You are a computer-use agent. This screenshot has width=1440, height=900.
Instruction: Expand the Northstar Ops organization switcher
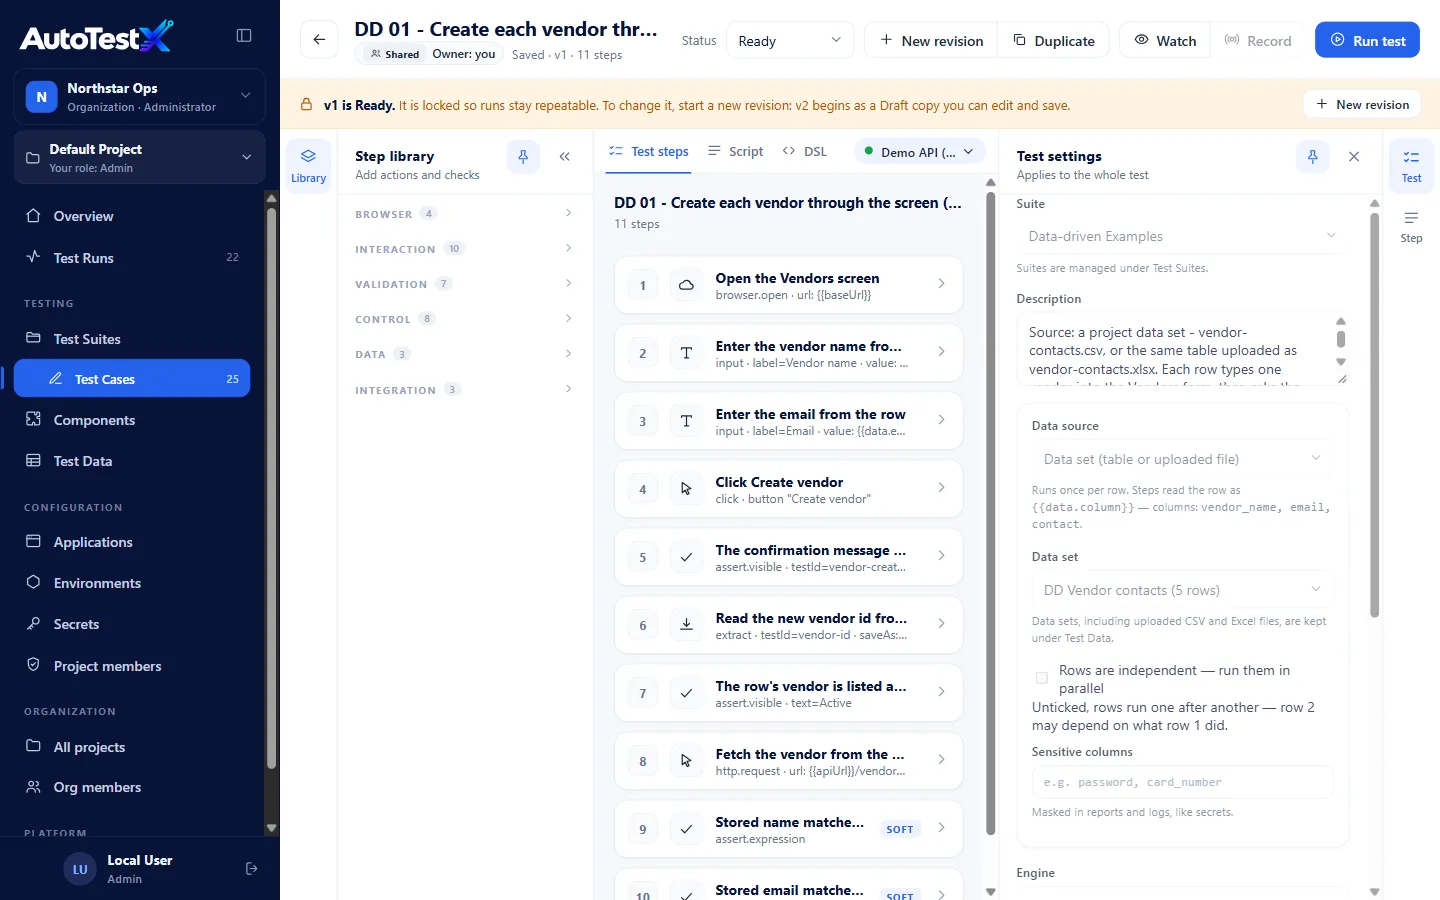[x=140, y=97]
